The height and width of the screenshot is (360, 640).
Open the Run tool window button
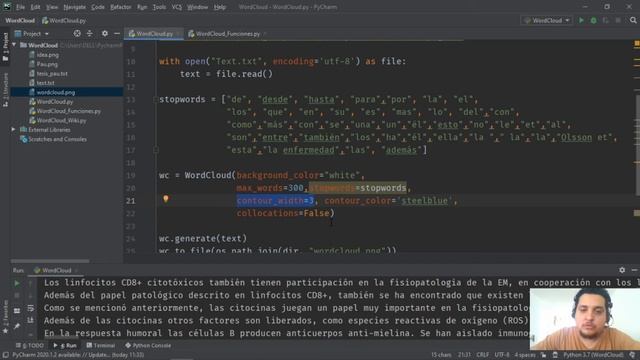tap(65, 345)
